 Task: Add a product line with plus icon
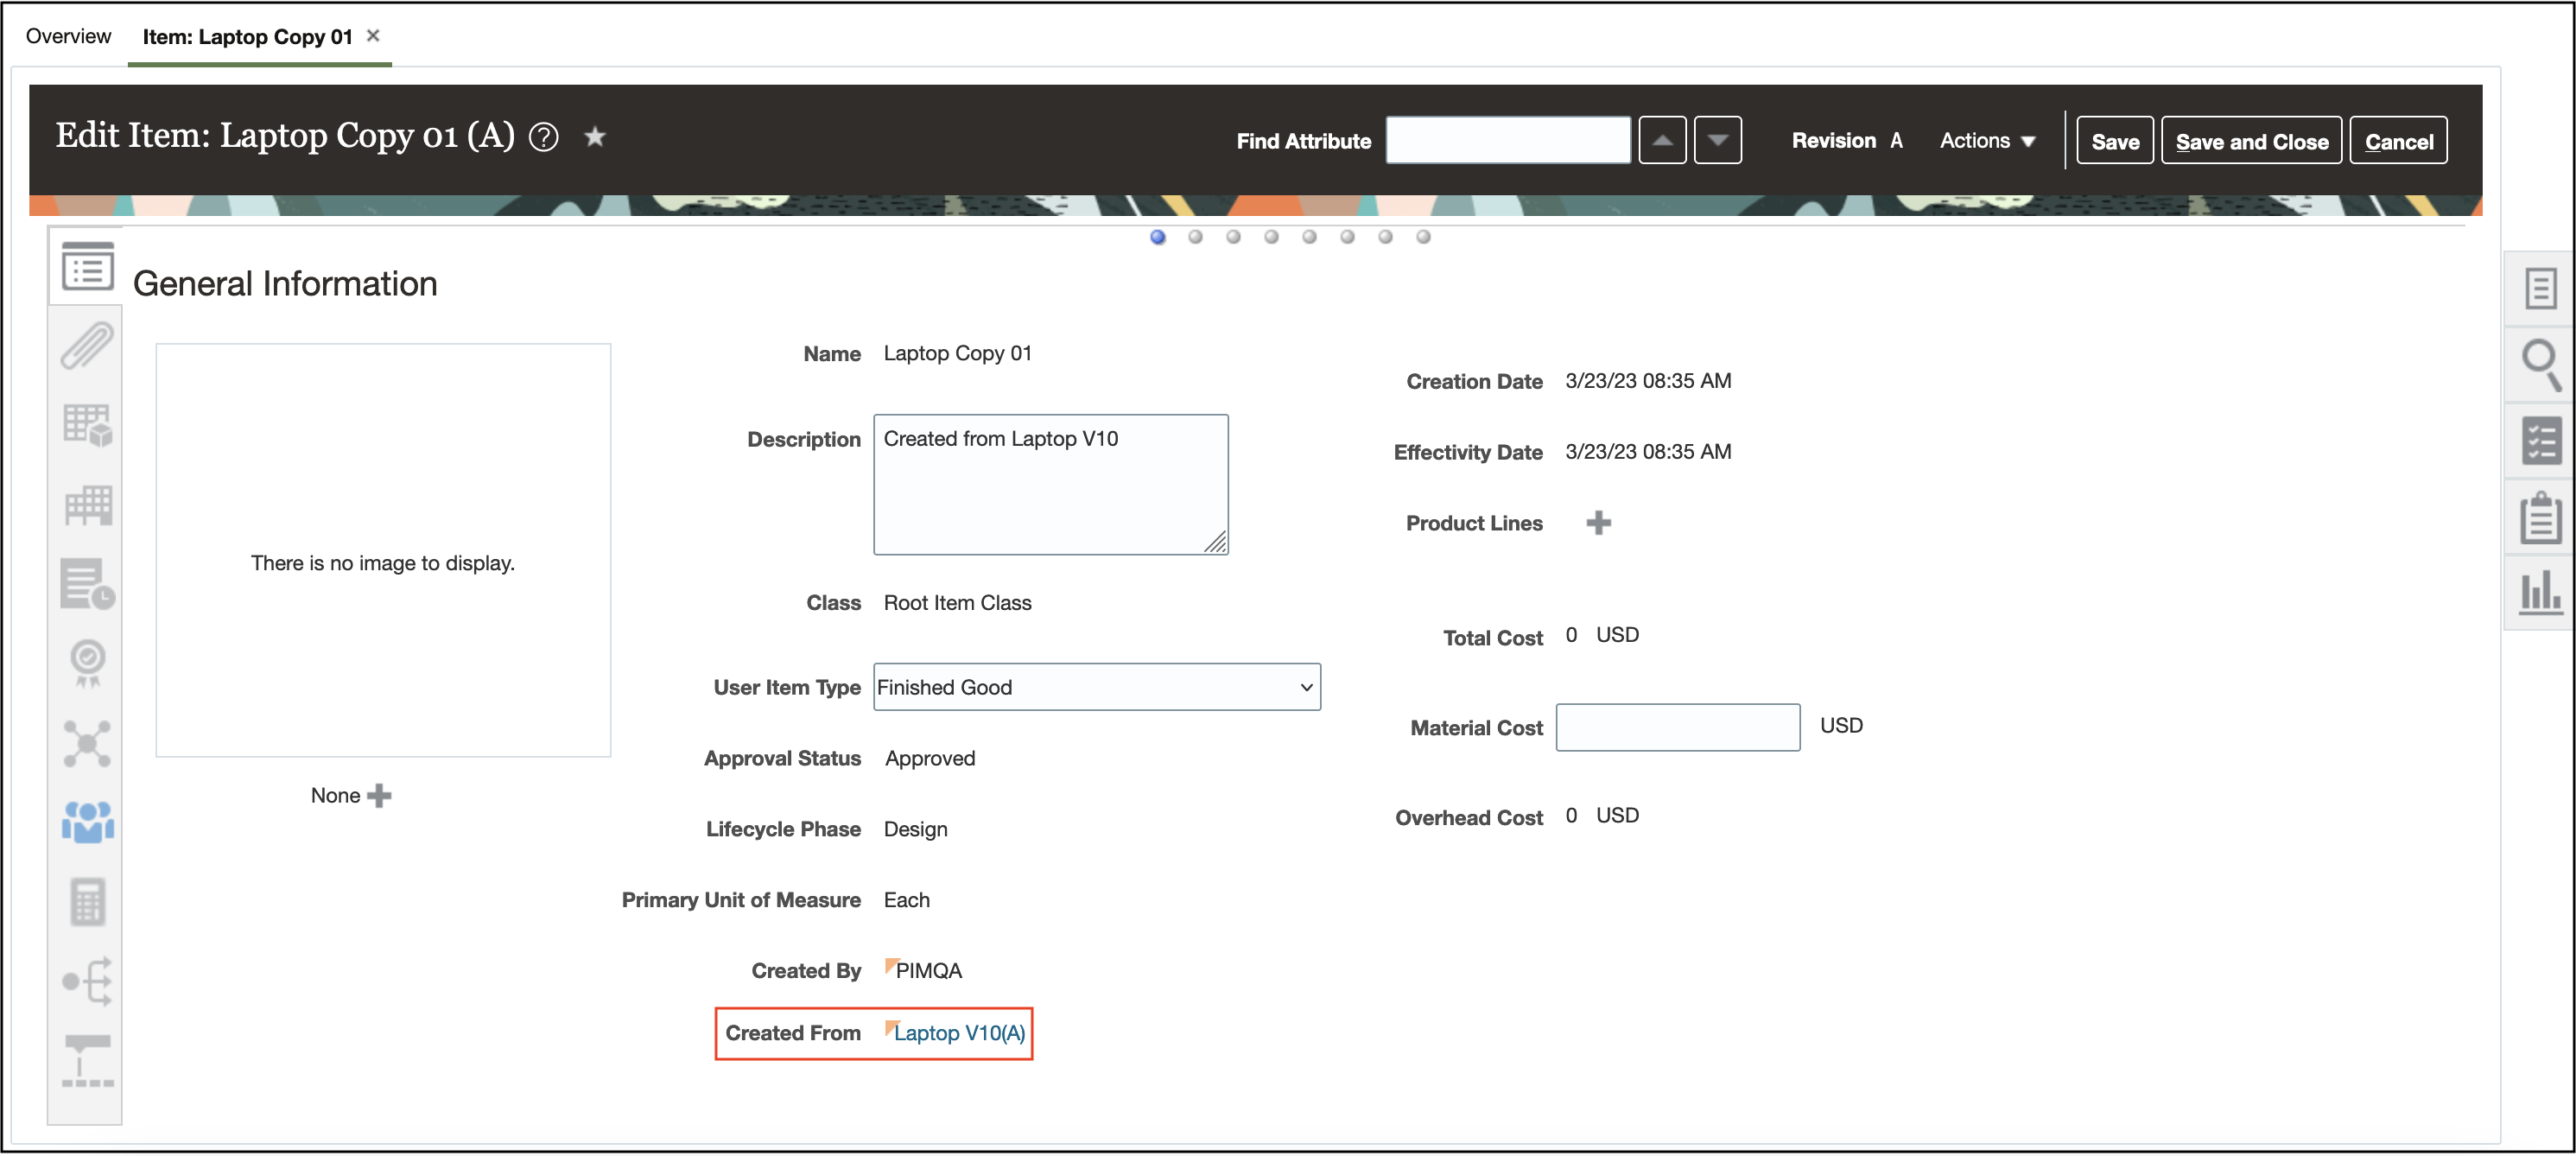pos(1598,523)
